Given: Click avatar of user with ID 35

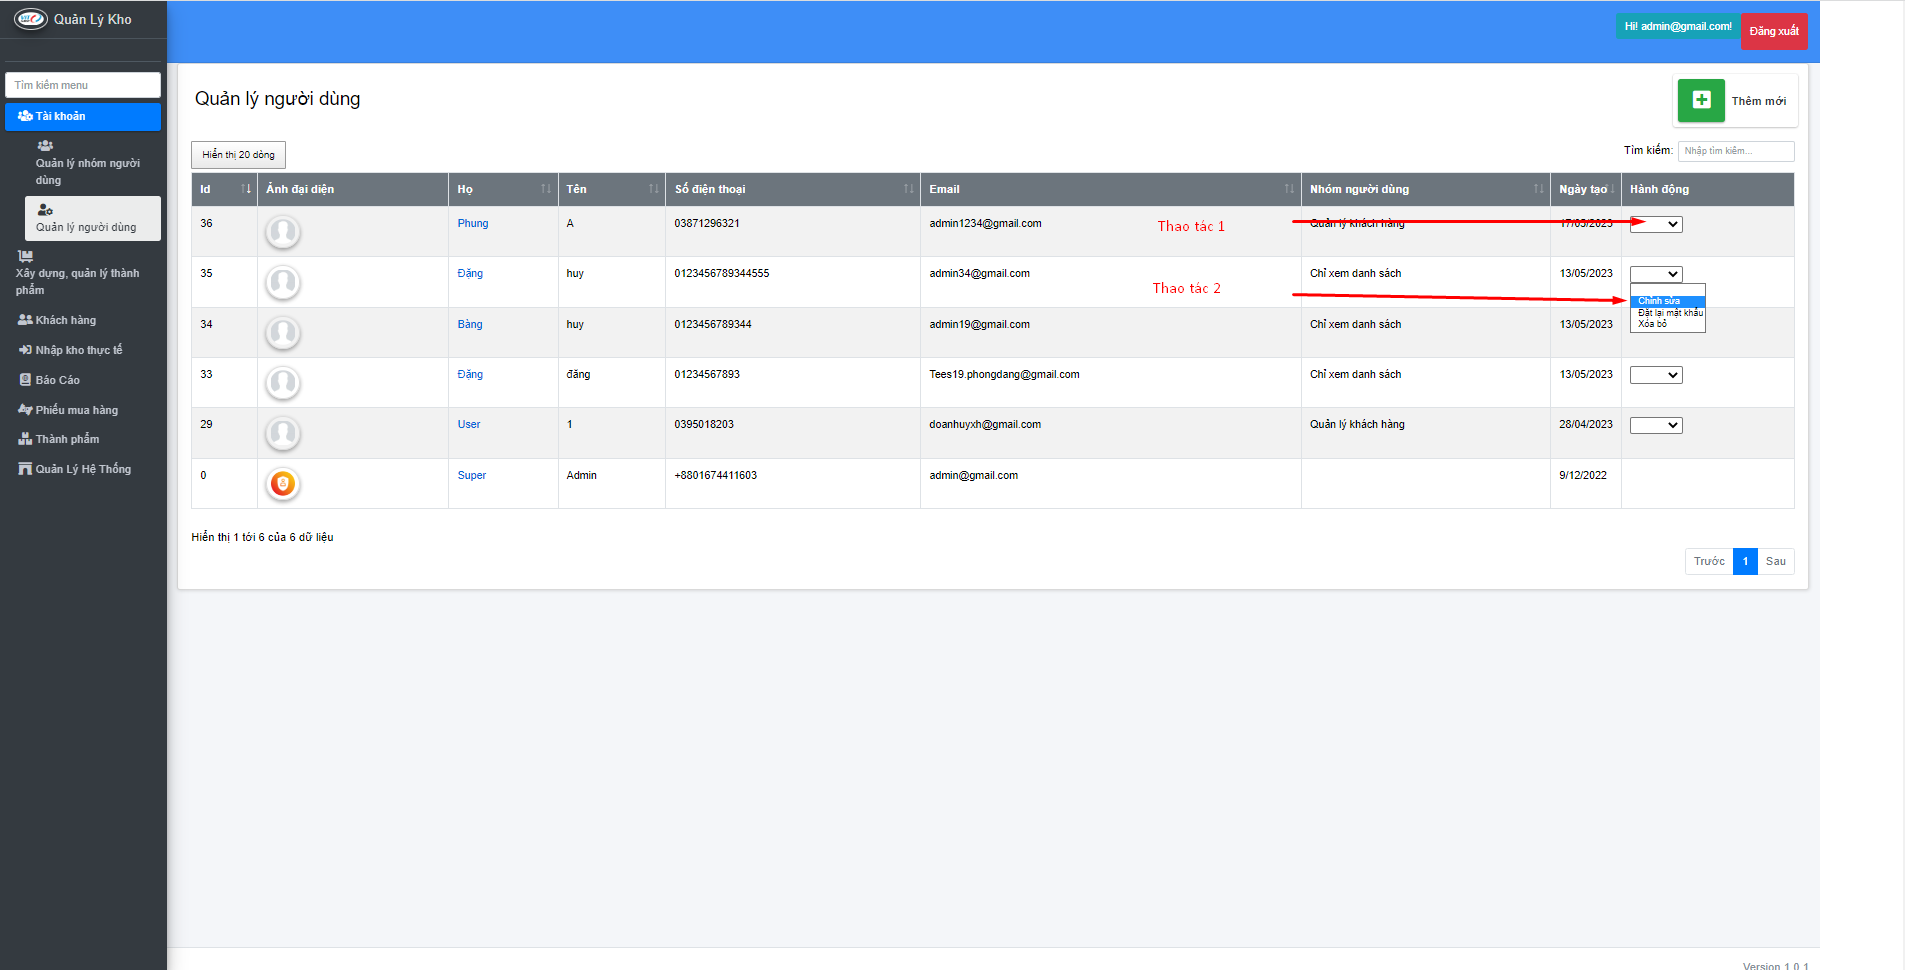Looking at the screenshot, I should coord(283,282).
